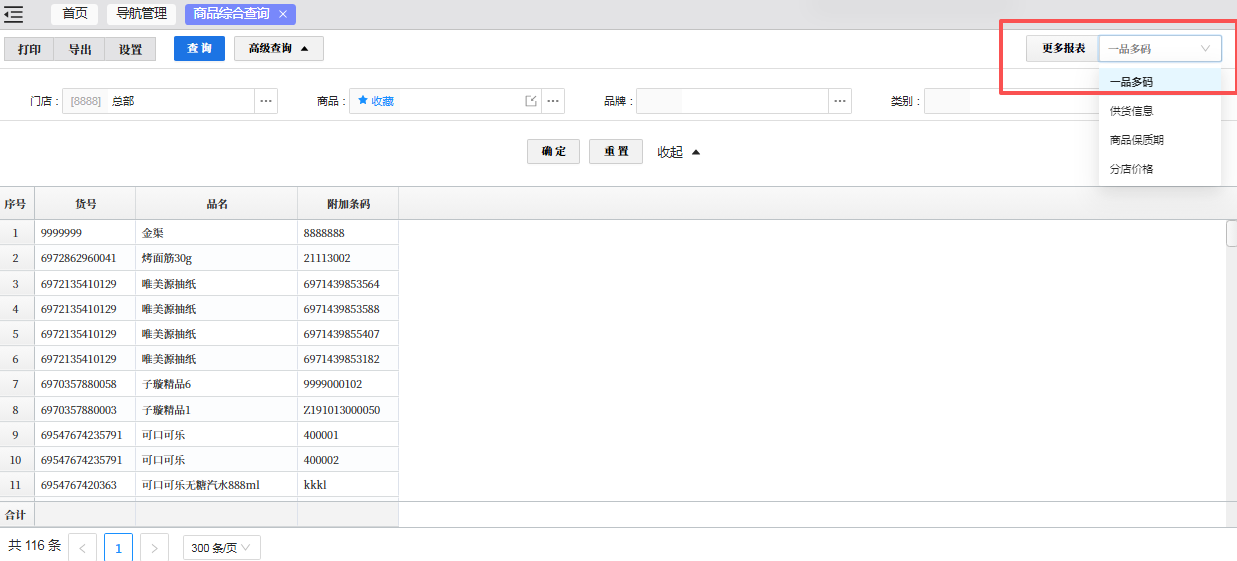
Task: Choose 一品多码 from the dropdown list
Action: (x=1160, y=82)
